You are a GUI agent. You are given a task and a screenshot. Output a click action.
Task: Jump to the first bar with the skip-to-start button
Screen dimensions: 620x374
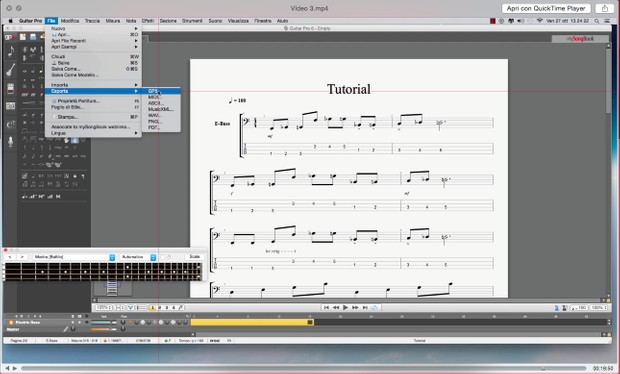pos(326,307)
